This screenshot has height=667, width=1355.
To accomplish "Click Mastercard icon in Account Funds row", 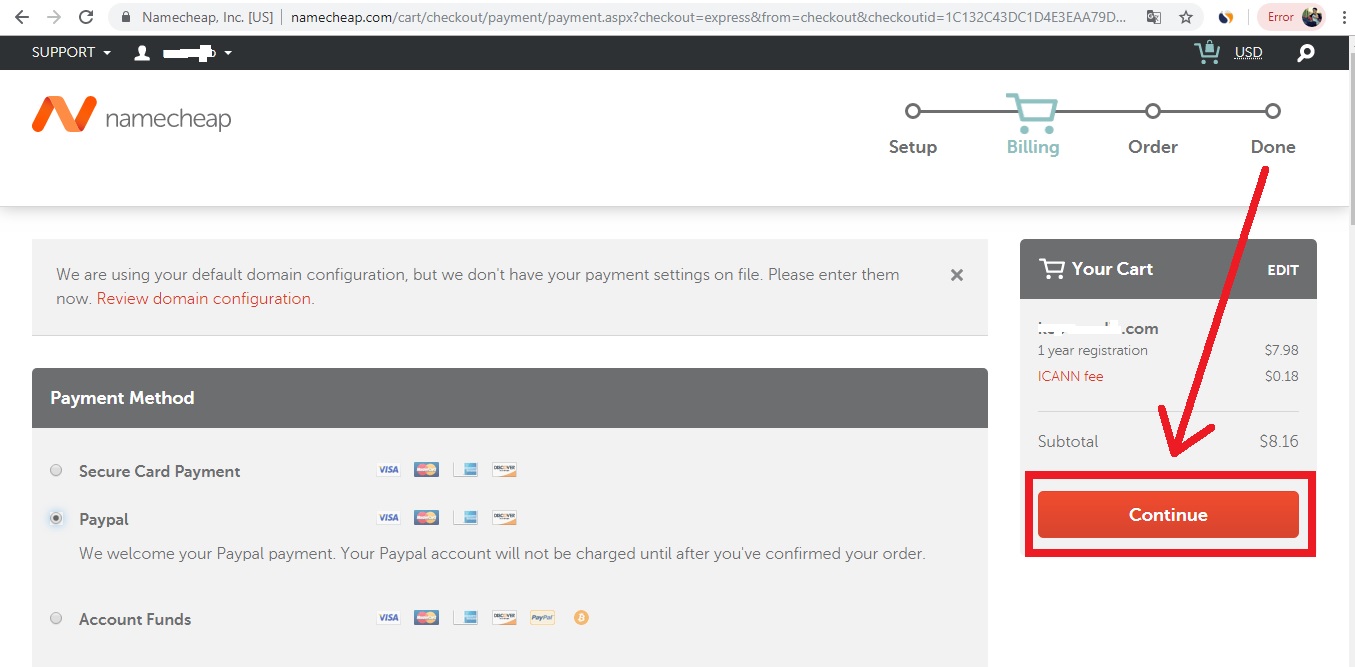I will tap(426, 618).
